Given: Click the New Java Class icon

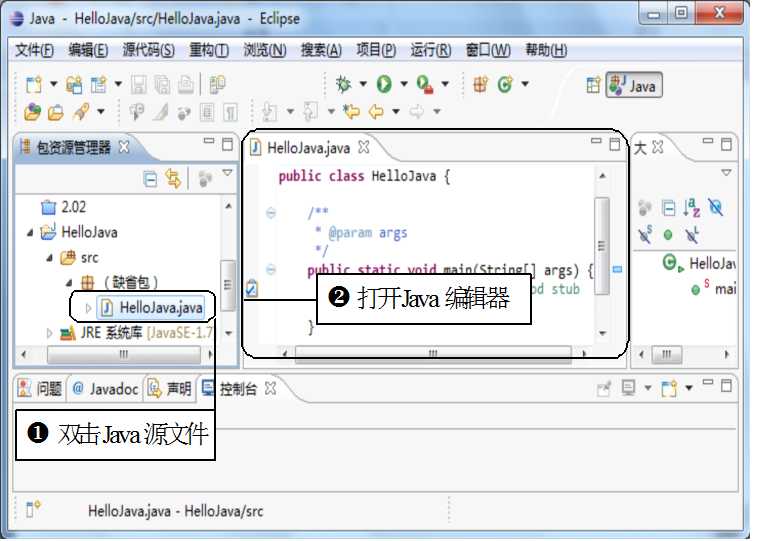Looking at the screenshot, I should (505, 84).
